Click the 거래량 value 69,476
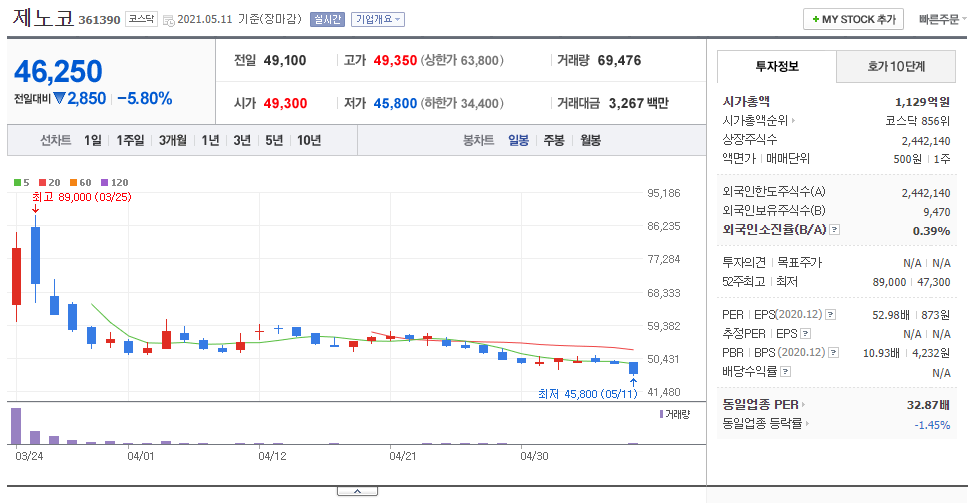Image resolution: width=974 pixels, height=503 pixels. [x=619, y=61]
